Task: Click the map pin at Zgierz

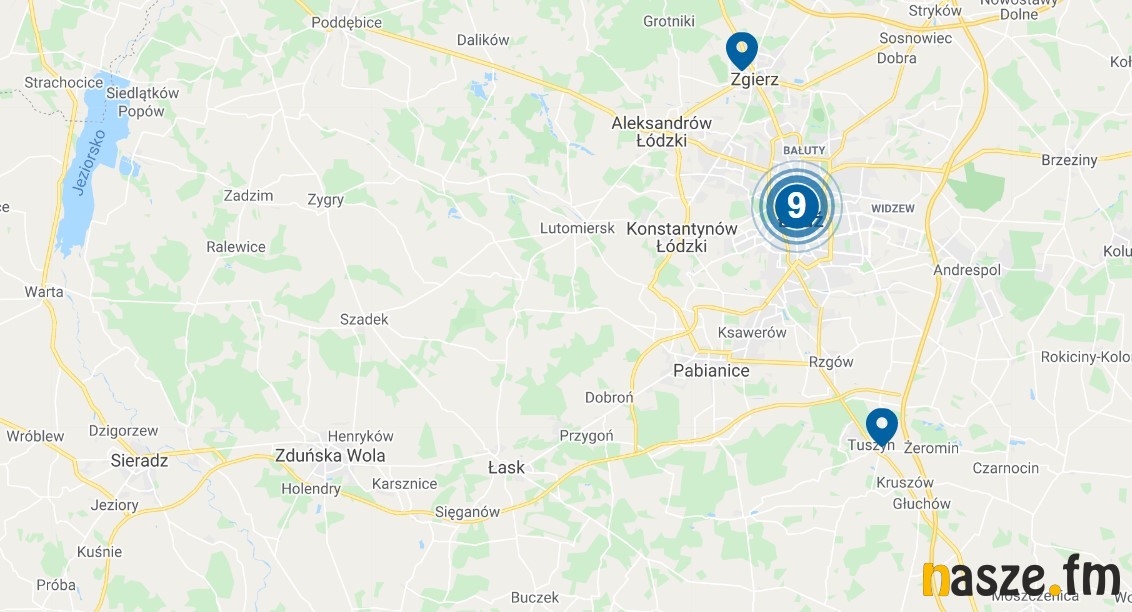Action: 741,51
